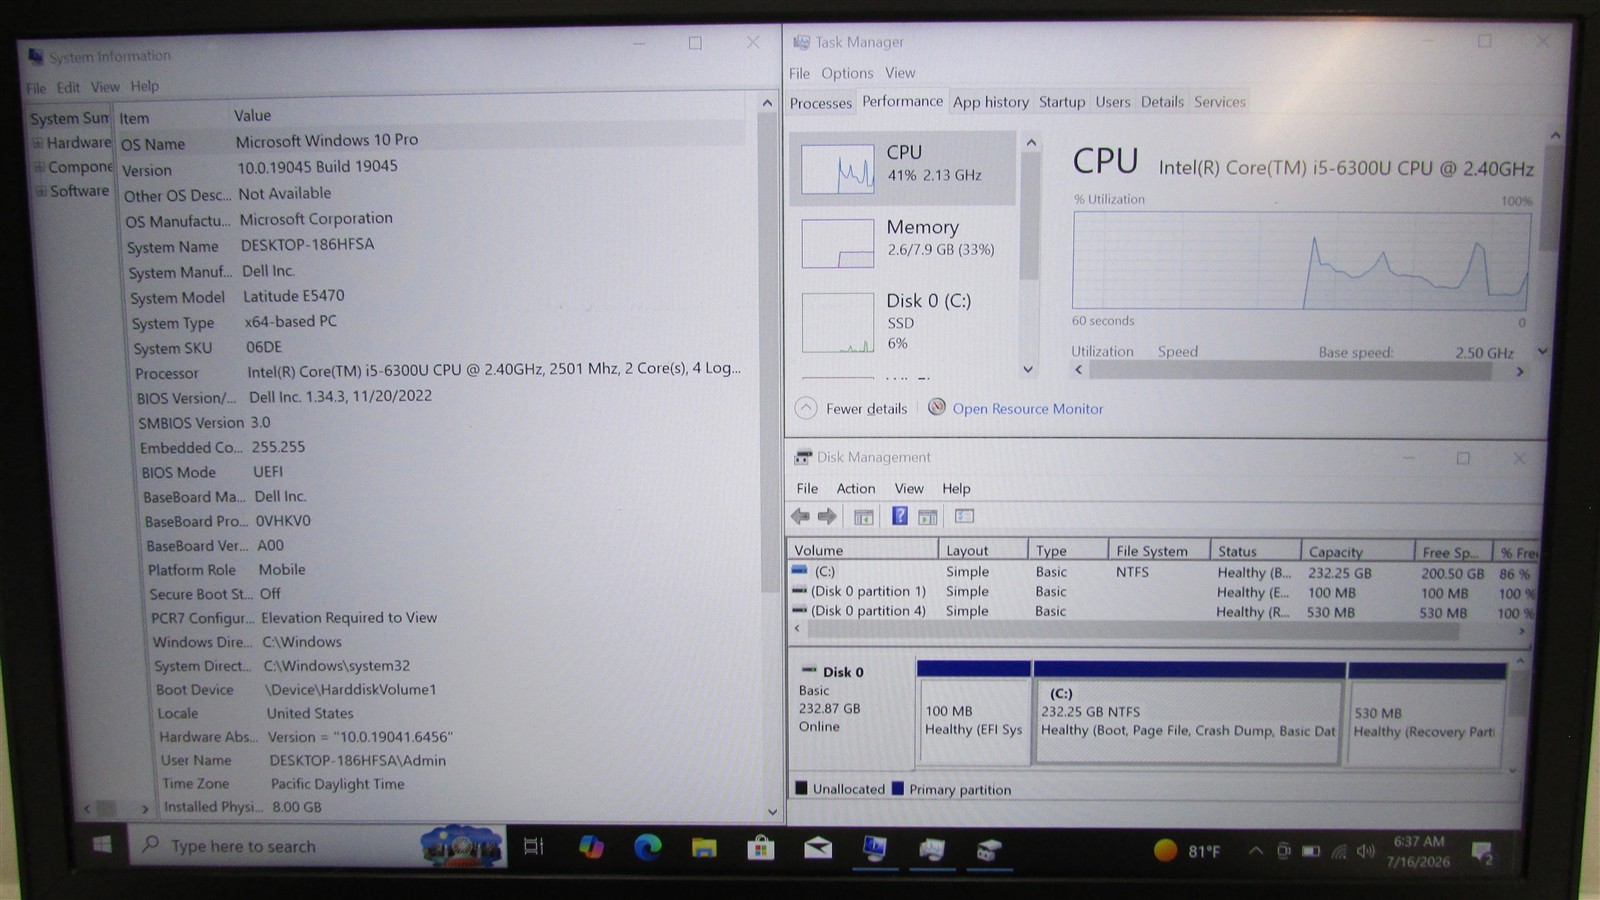Click the battery tray icon

tap(1311, 852)
